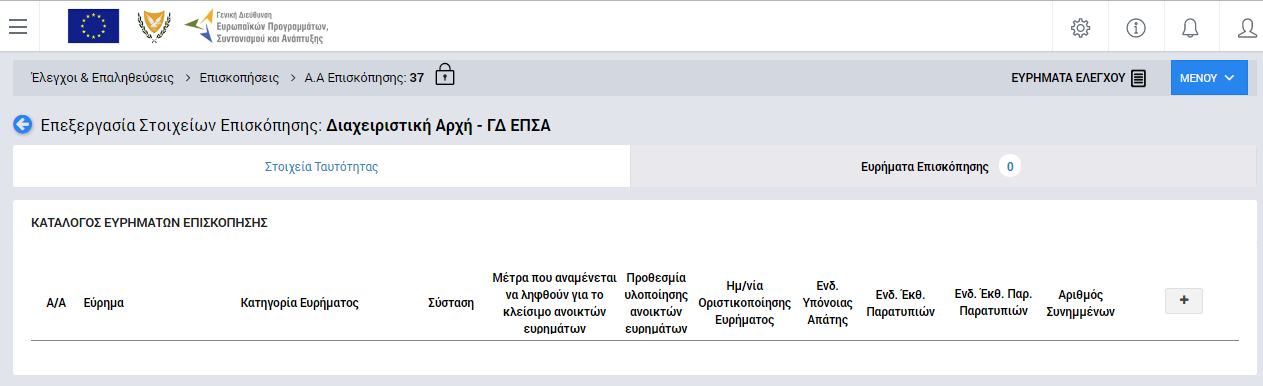Click the lock icon beside Επισκόπησης 37
The width and height of the screenshot is (1263, 386).
pyautogui.click(x=445, y=75)
